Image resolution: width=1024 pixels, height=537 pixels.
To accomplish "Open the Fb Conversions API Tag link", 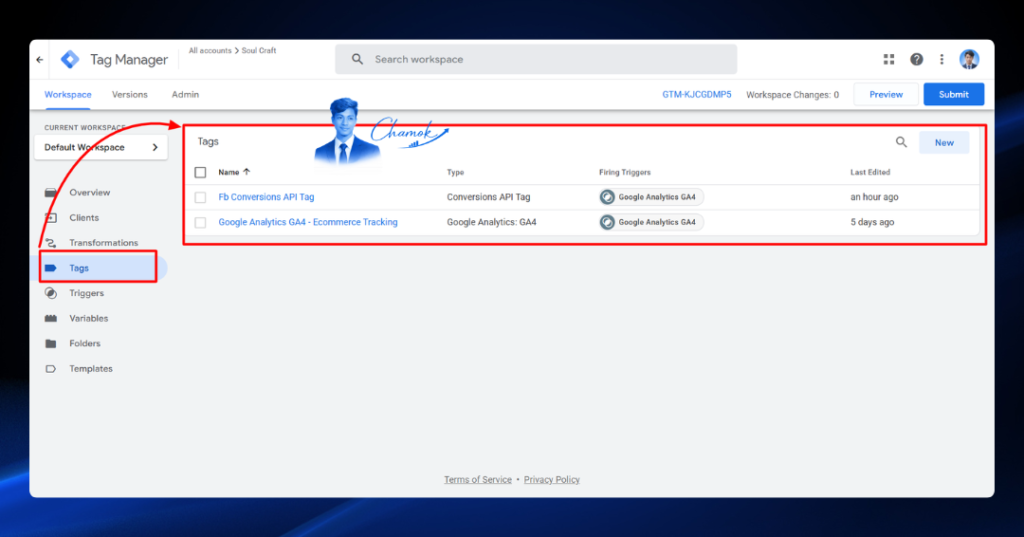I will [266, 197].
